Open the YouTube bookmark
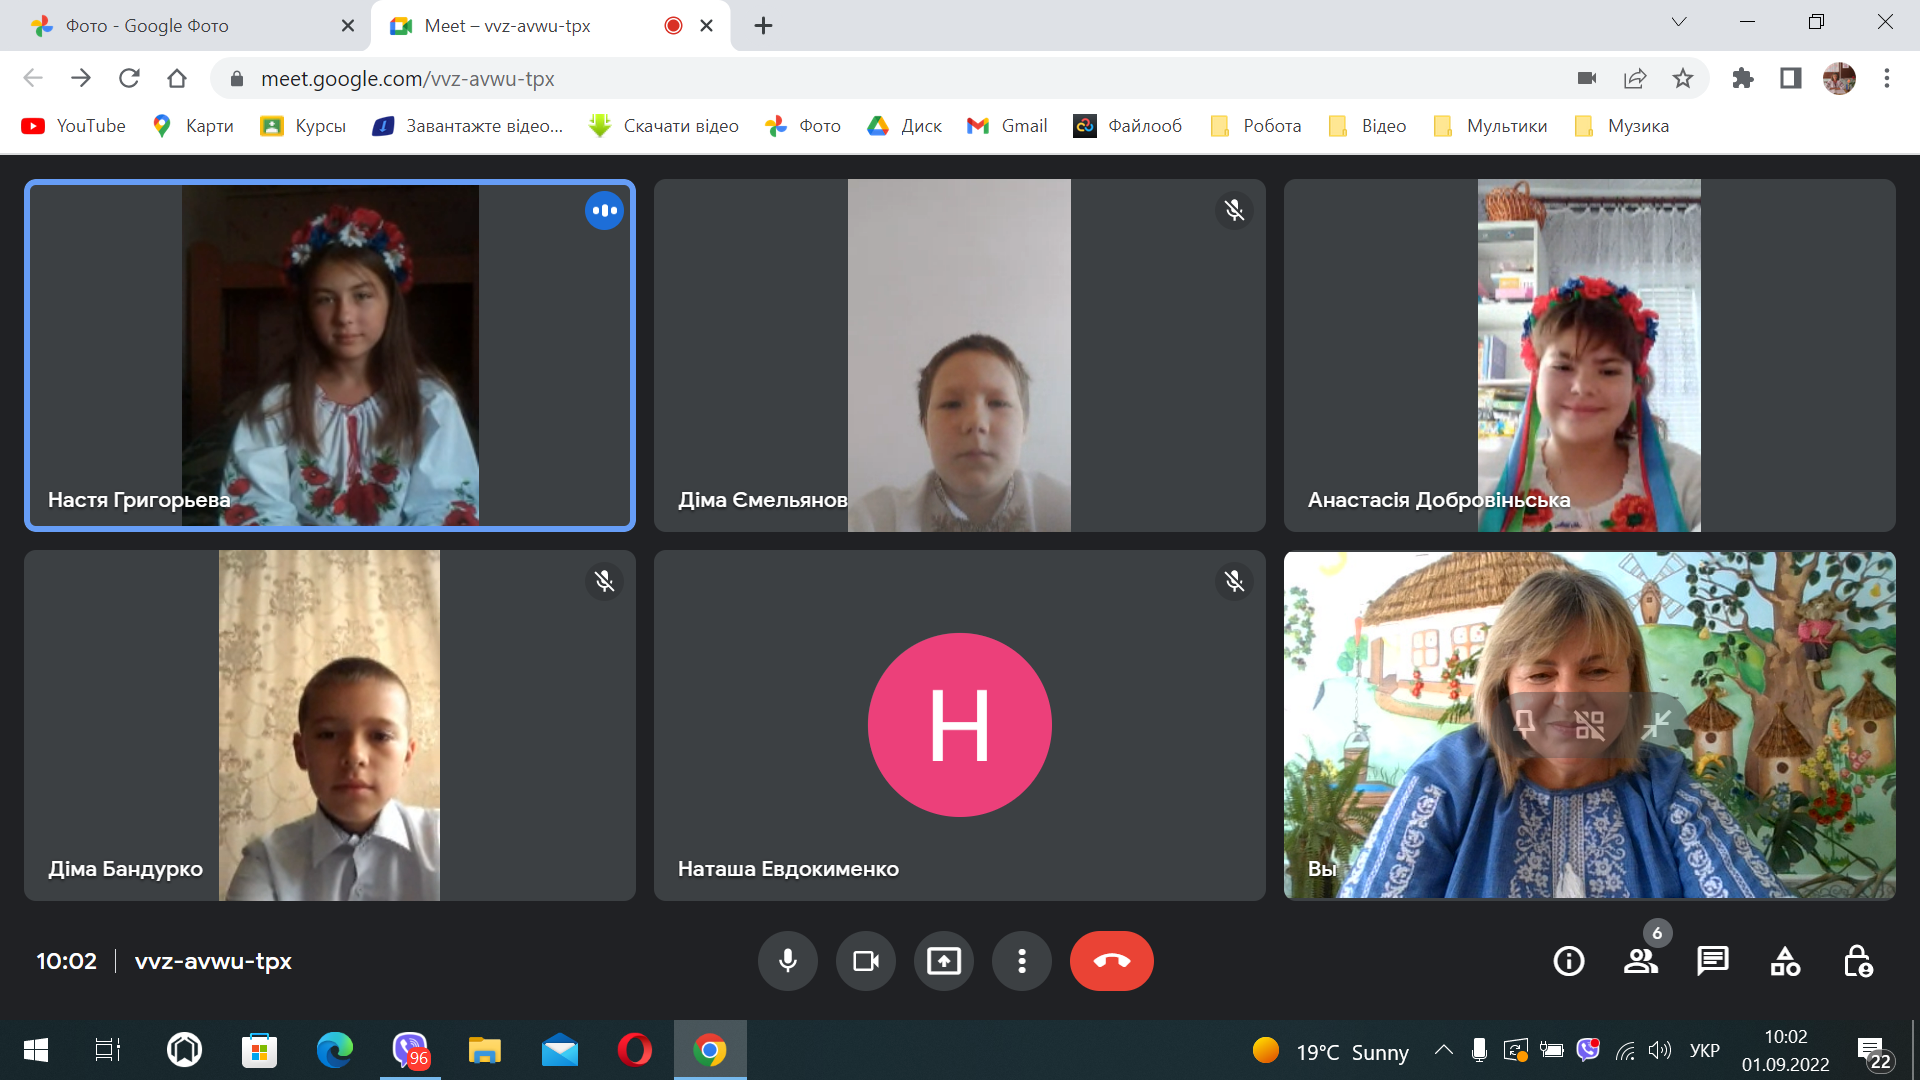 [x=74, y=126]
